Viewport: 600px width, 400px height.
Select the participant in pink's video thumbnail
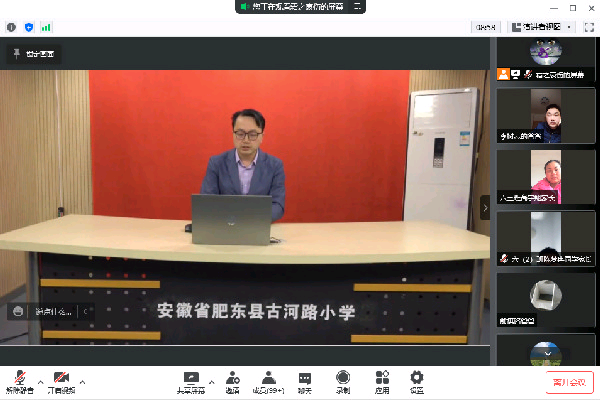point(546,177)
